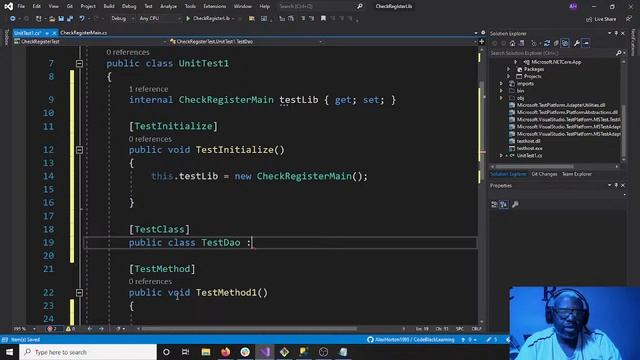Click Categorized icon in Properties panel
640x360 pixels.
point(494,204)
